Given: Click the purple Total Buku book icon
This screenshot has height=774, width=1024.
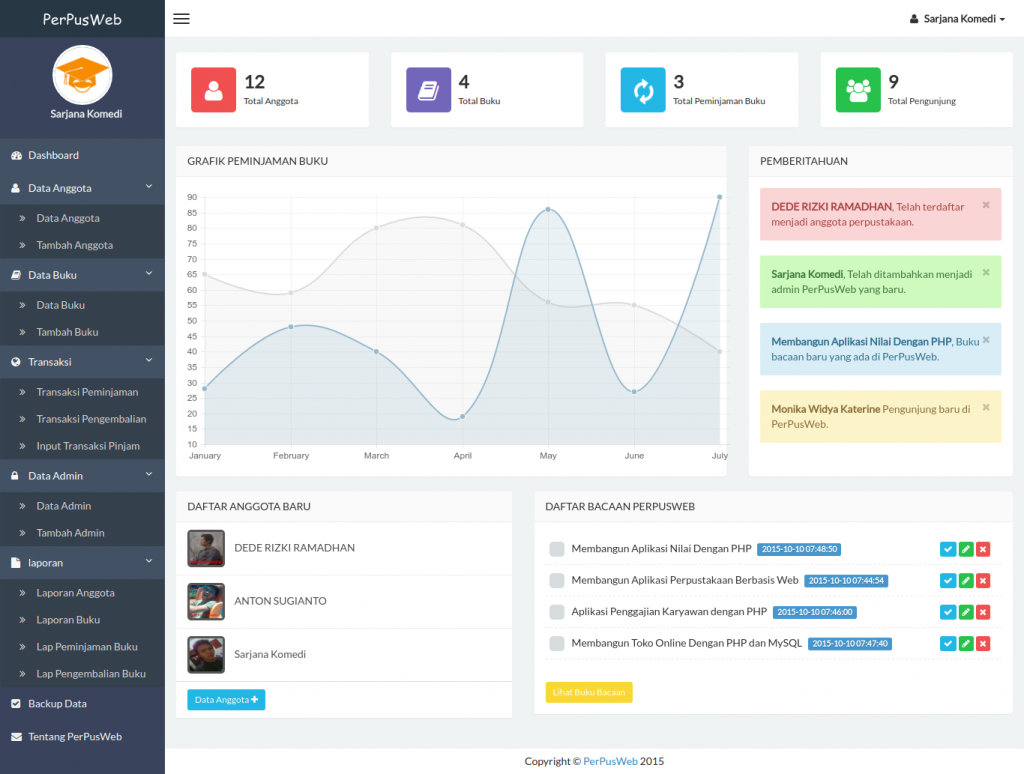Looking at the screenshot, I should [428, 90].
